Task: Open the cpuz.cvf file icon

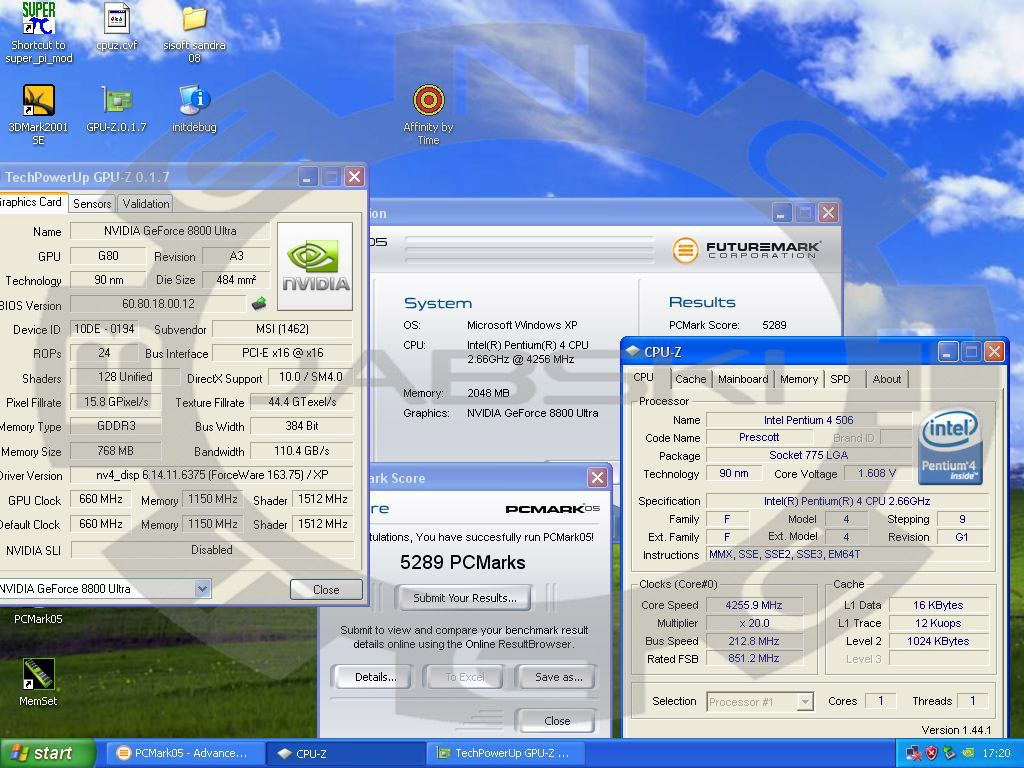Action: (x=117, y=27)
